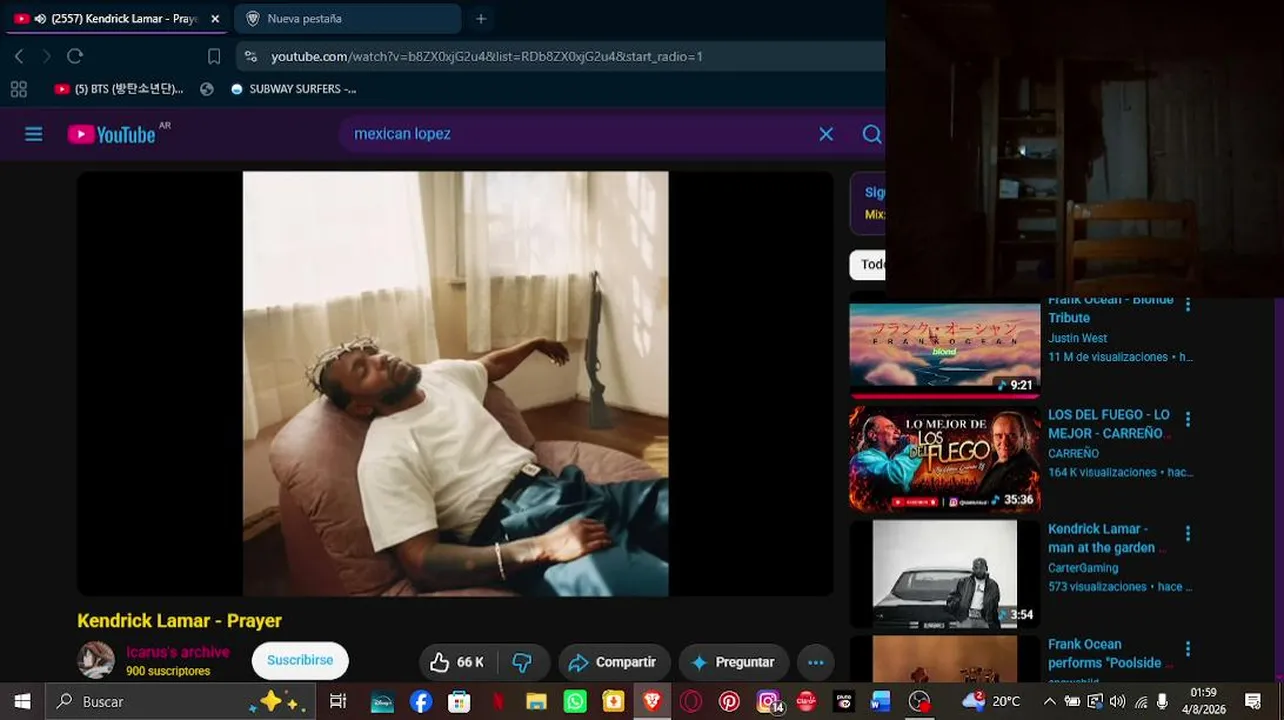The image size is (1284, 720).
Task: Open options menu for Frank Ocean Poolside video
Action: [x=1188, y=649]
